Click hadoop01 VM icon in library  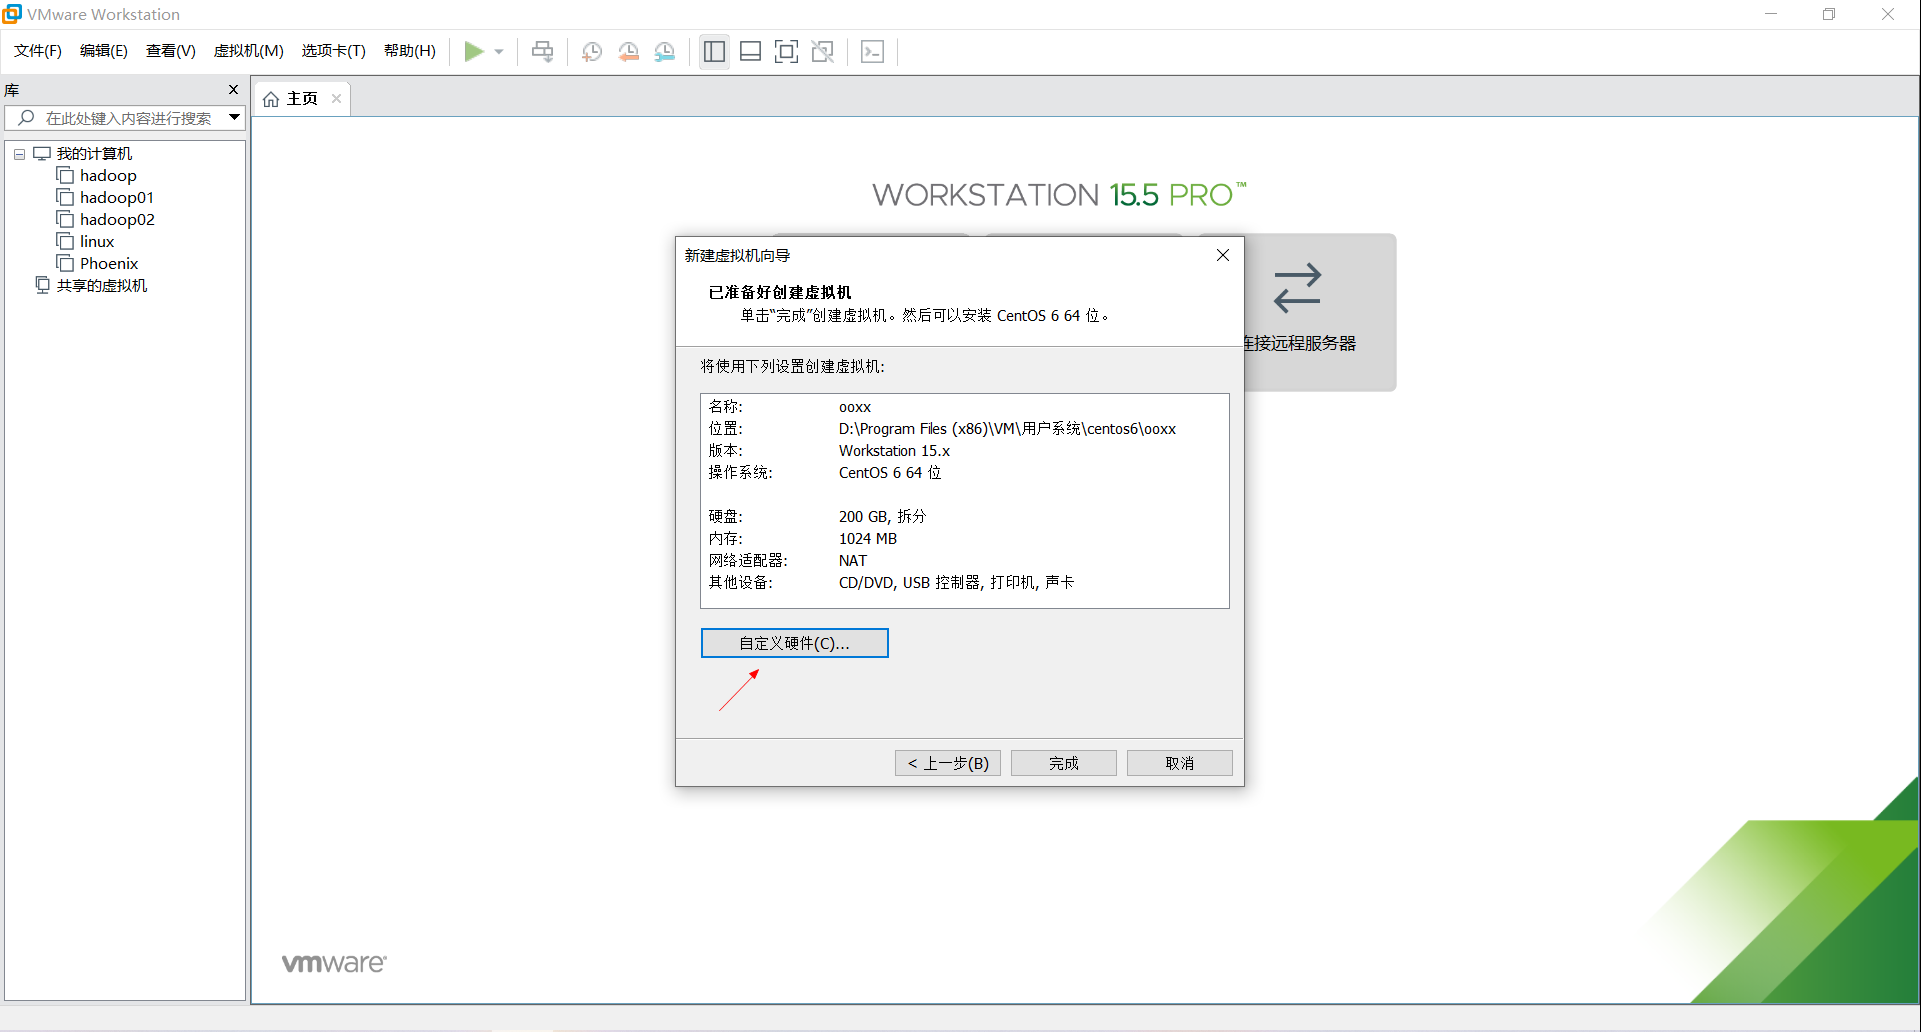tap(65, 197)
